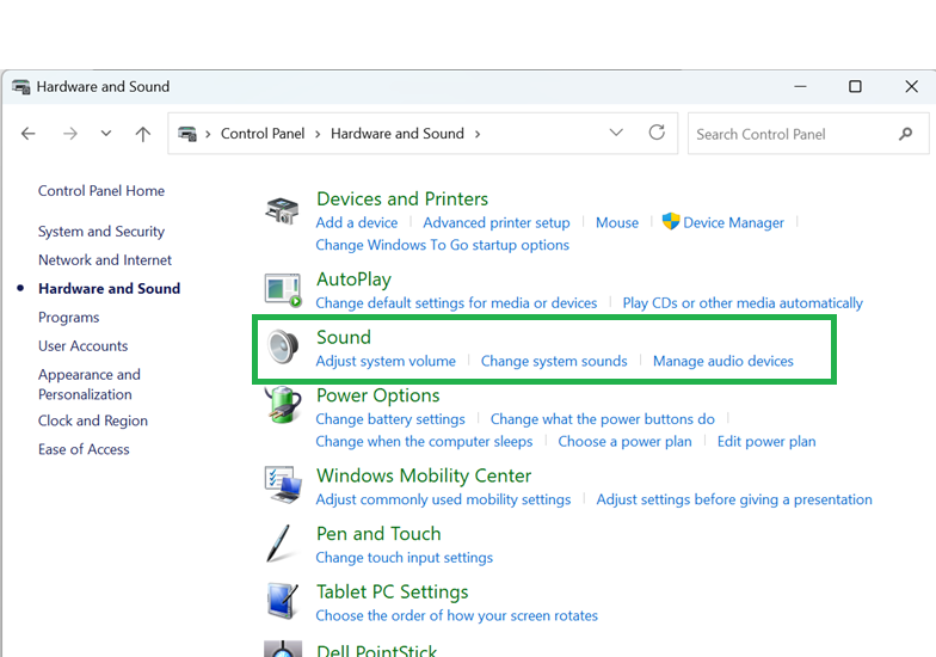Open the recent locations dropdown arrow
Viewport: 936px width, 657px height.
click(x=106, y=133)
